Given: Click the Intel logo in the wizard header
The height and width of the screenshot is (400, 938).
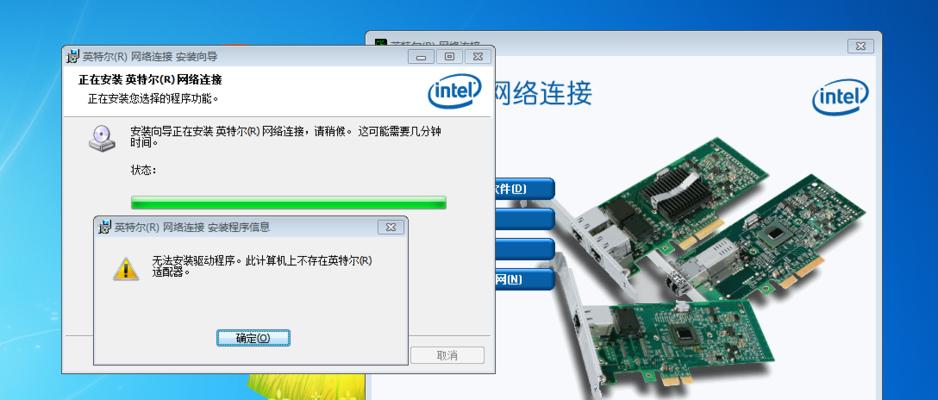Looking at the screenshot, I should pyautogui.click(x=455, y=91).
